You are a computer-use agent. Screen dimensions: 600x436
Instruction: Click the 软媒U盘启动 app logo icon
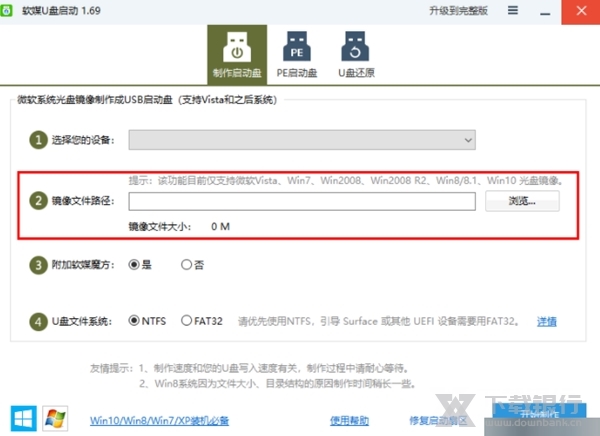click(6, 10)
